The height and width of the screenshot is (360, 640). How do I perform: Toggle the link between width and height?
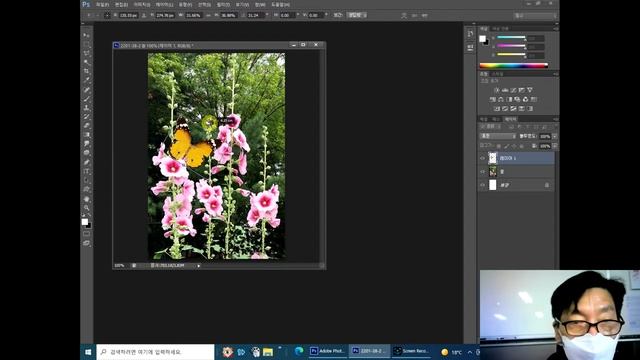pos(208,15)
